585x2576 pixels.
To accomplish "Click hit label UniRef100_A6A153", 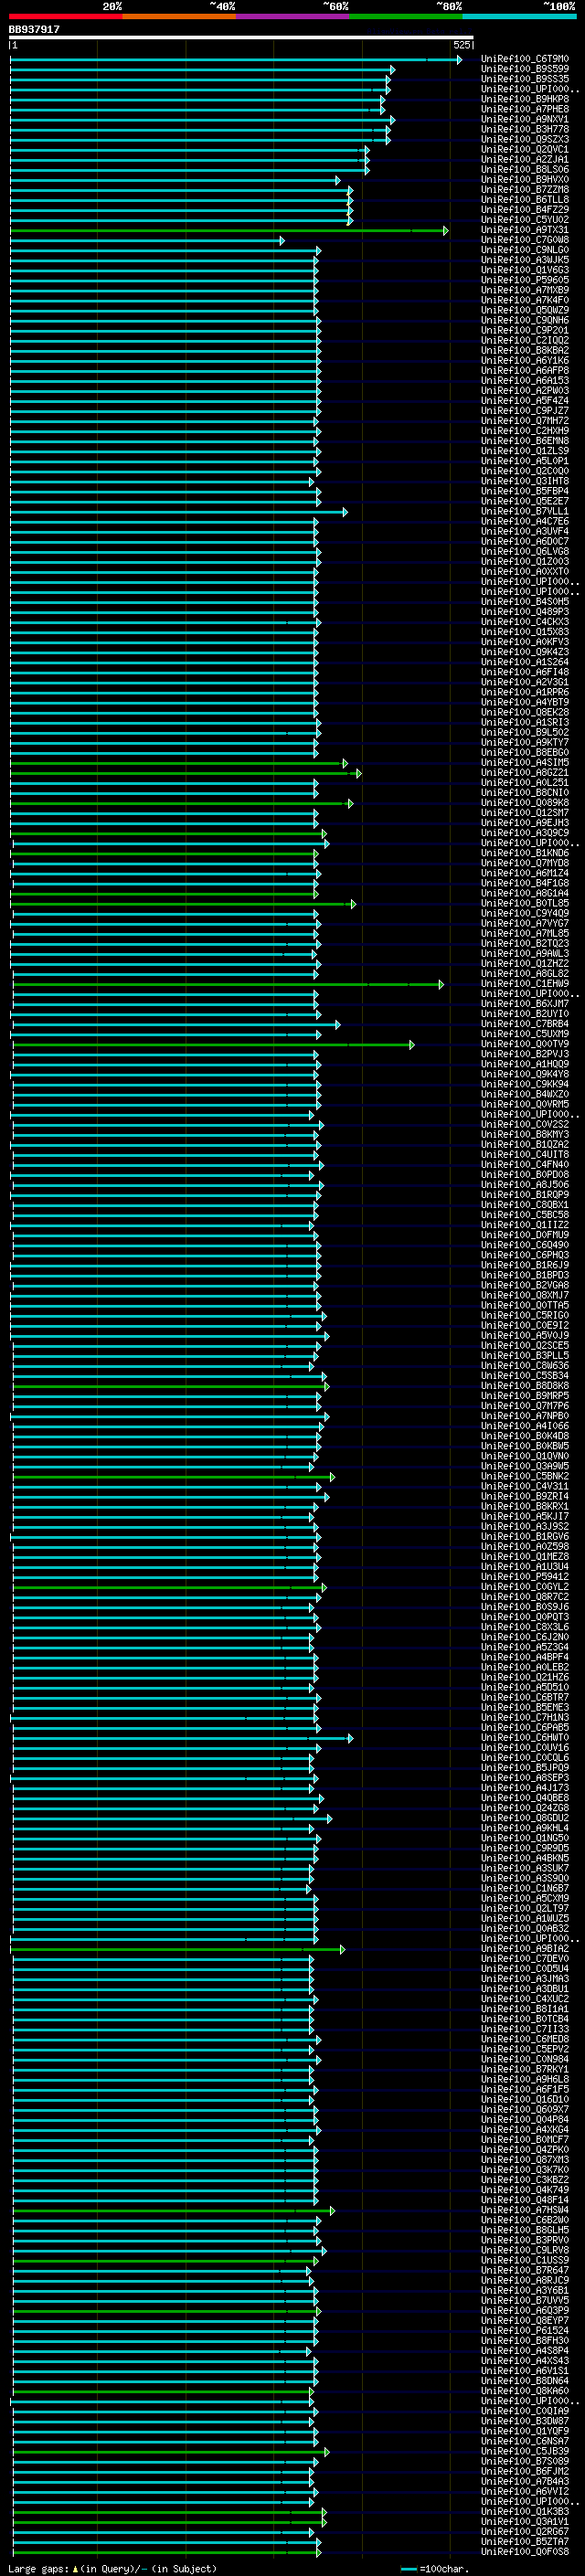I will tap(525, 381).
